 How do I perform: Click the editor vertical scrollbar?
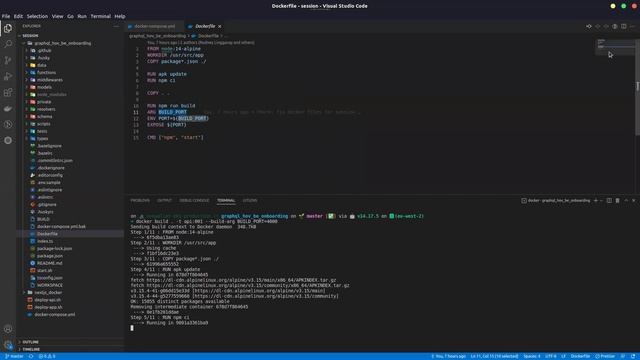638,87
